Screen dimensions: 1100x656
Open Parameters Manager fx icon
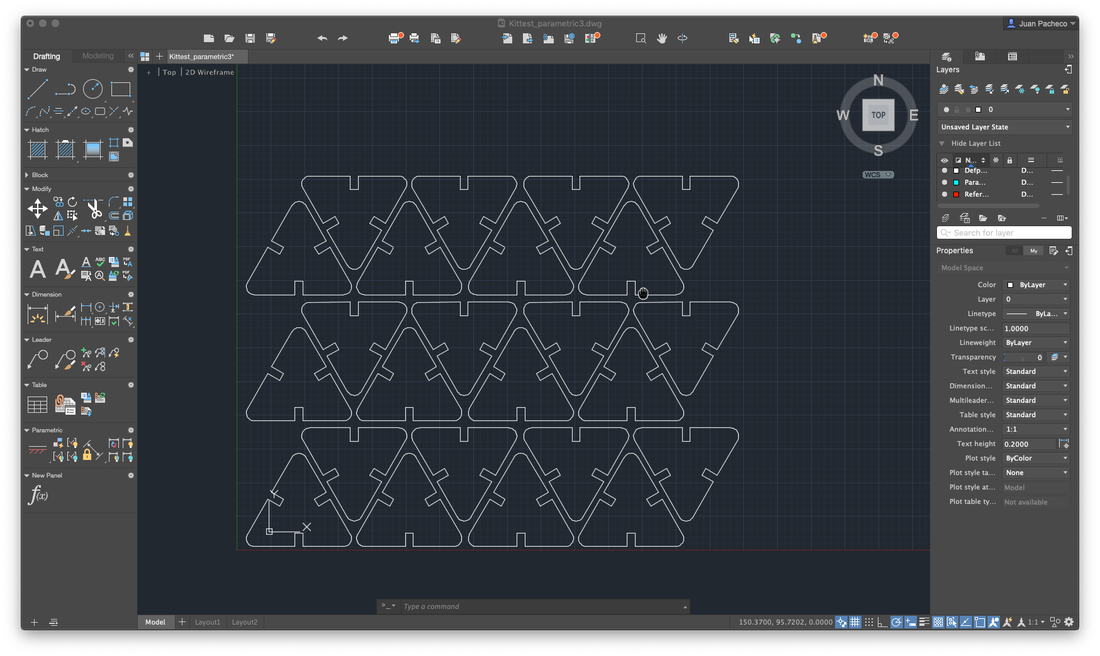pyautogui.click(x=38, y=495)
